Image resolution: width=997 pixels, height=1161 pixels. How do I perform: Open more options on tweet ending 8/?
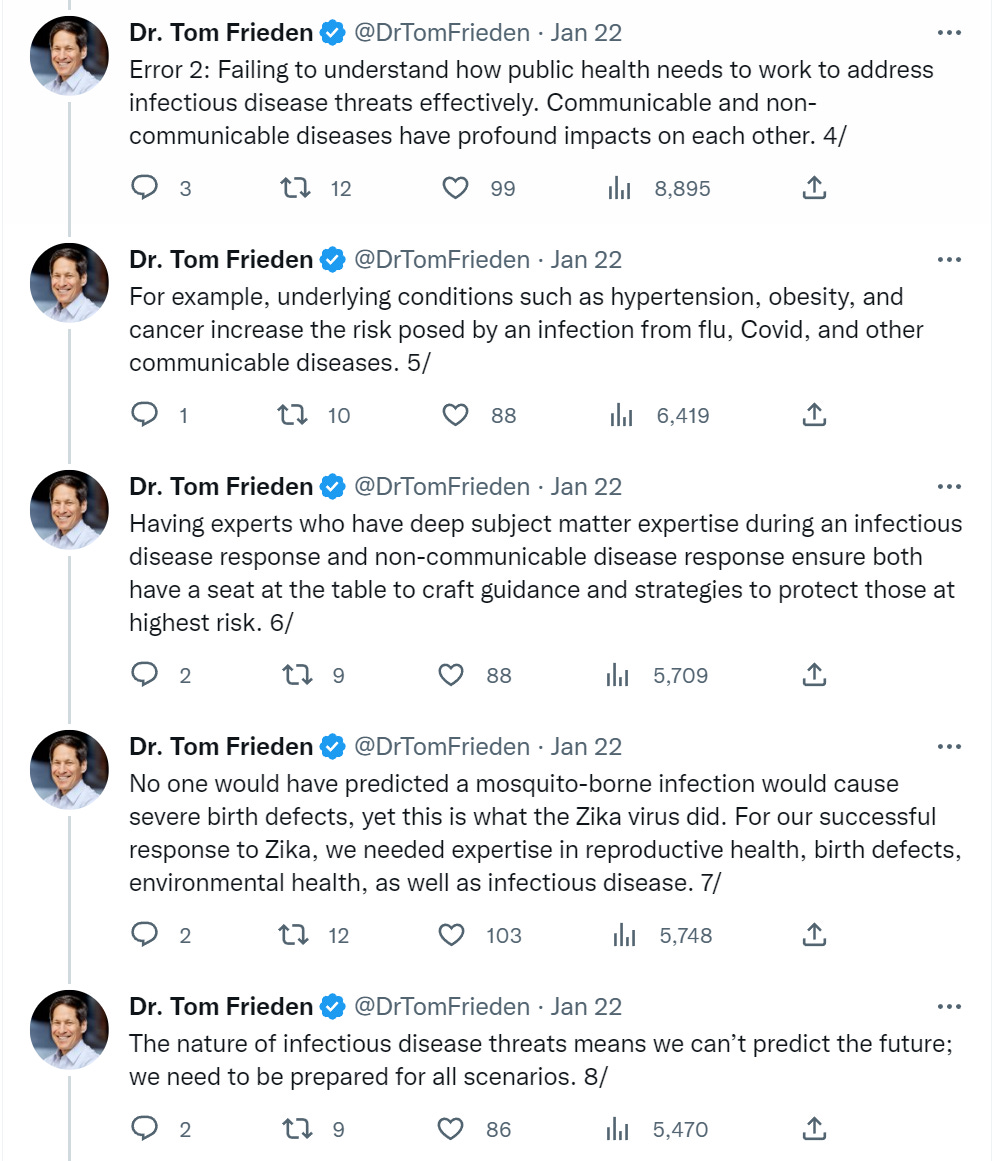[949, 1006]
